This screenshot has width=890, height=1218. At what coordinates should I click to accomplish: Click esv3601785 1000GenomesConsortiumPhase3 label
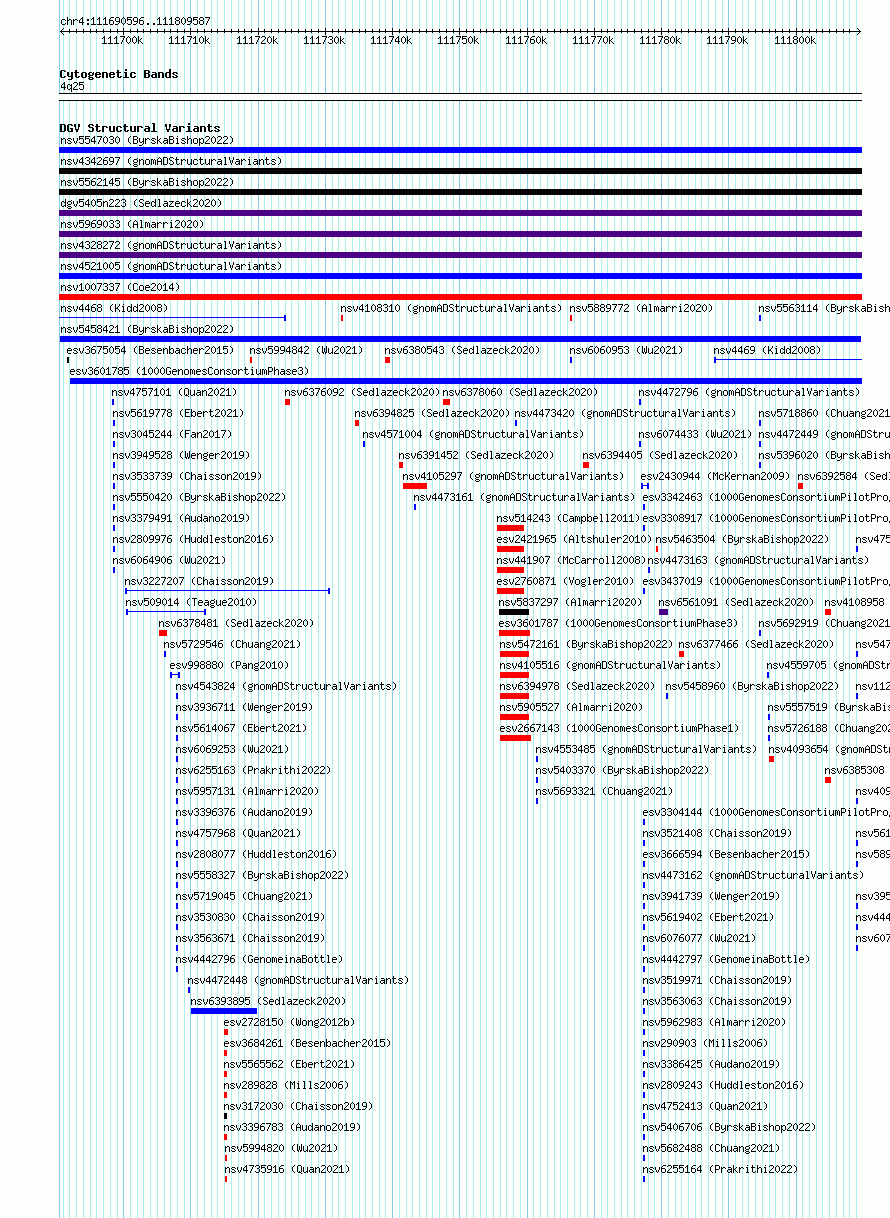189,371
